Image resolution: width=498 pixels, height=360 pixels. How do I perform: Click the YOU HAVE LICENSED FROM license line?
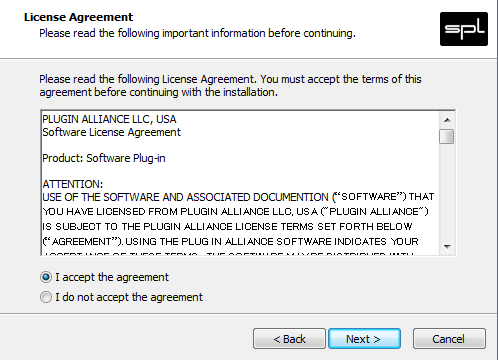[235, 212]
